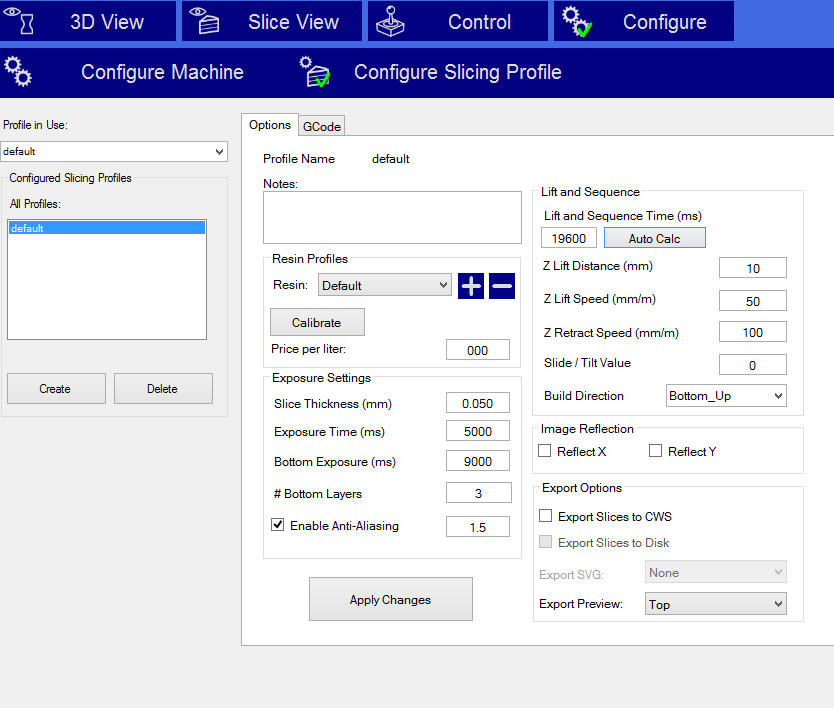The height and width of the screenshot is (708, 834).
Task: Click the Configure gears icon
Action: point(576,21)
